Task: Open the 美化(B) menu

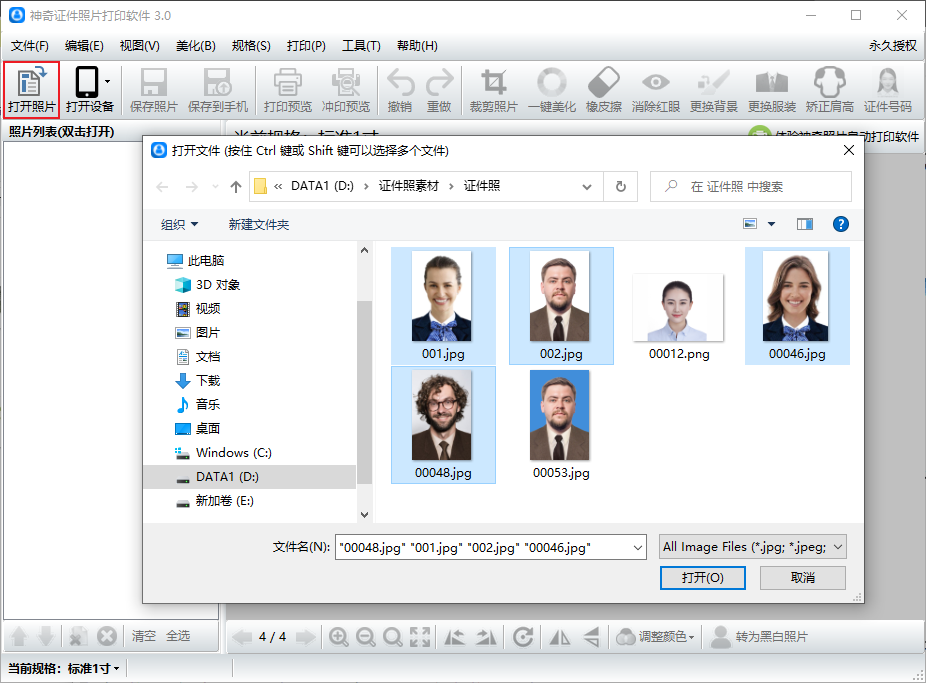Action: [195, 45]
